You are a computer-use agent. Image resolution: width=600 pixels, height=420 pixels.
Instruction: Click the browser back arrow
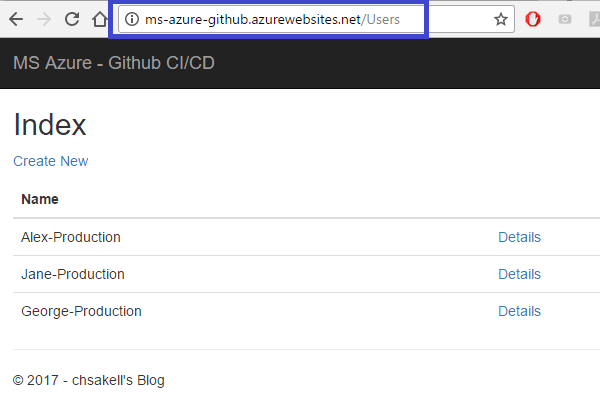click(16, 19)
